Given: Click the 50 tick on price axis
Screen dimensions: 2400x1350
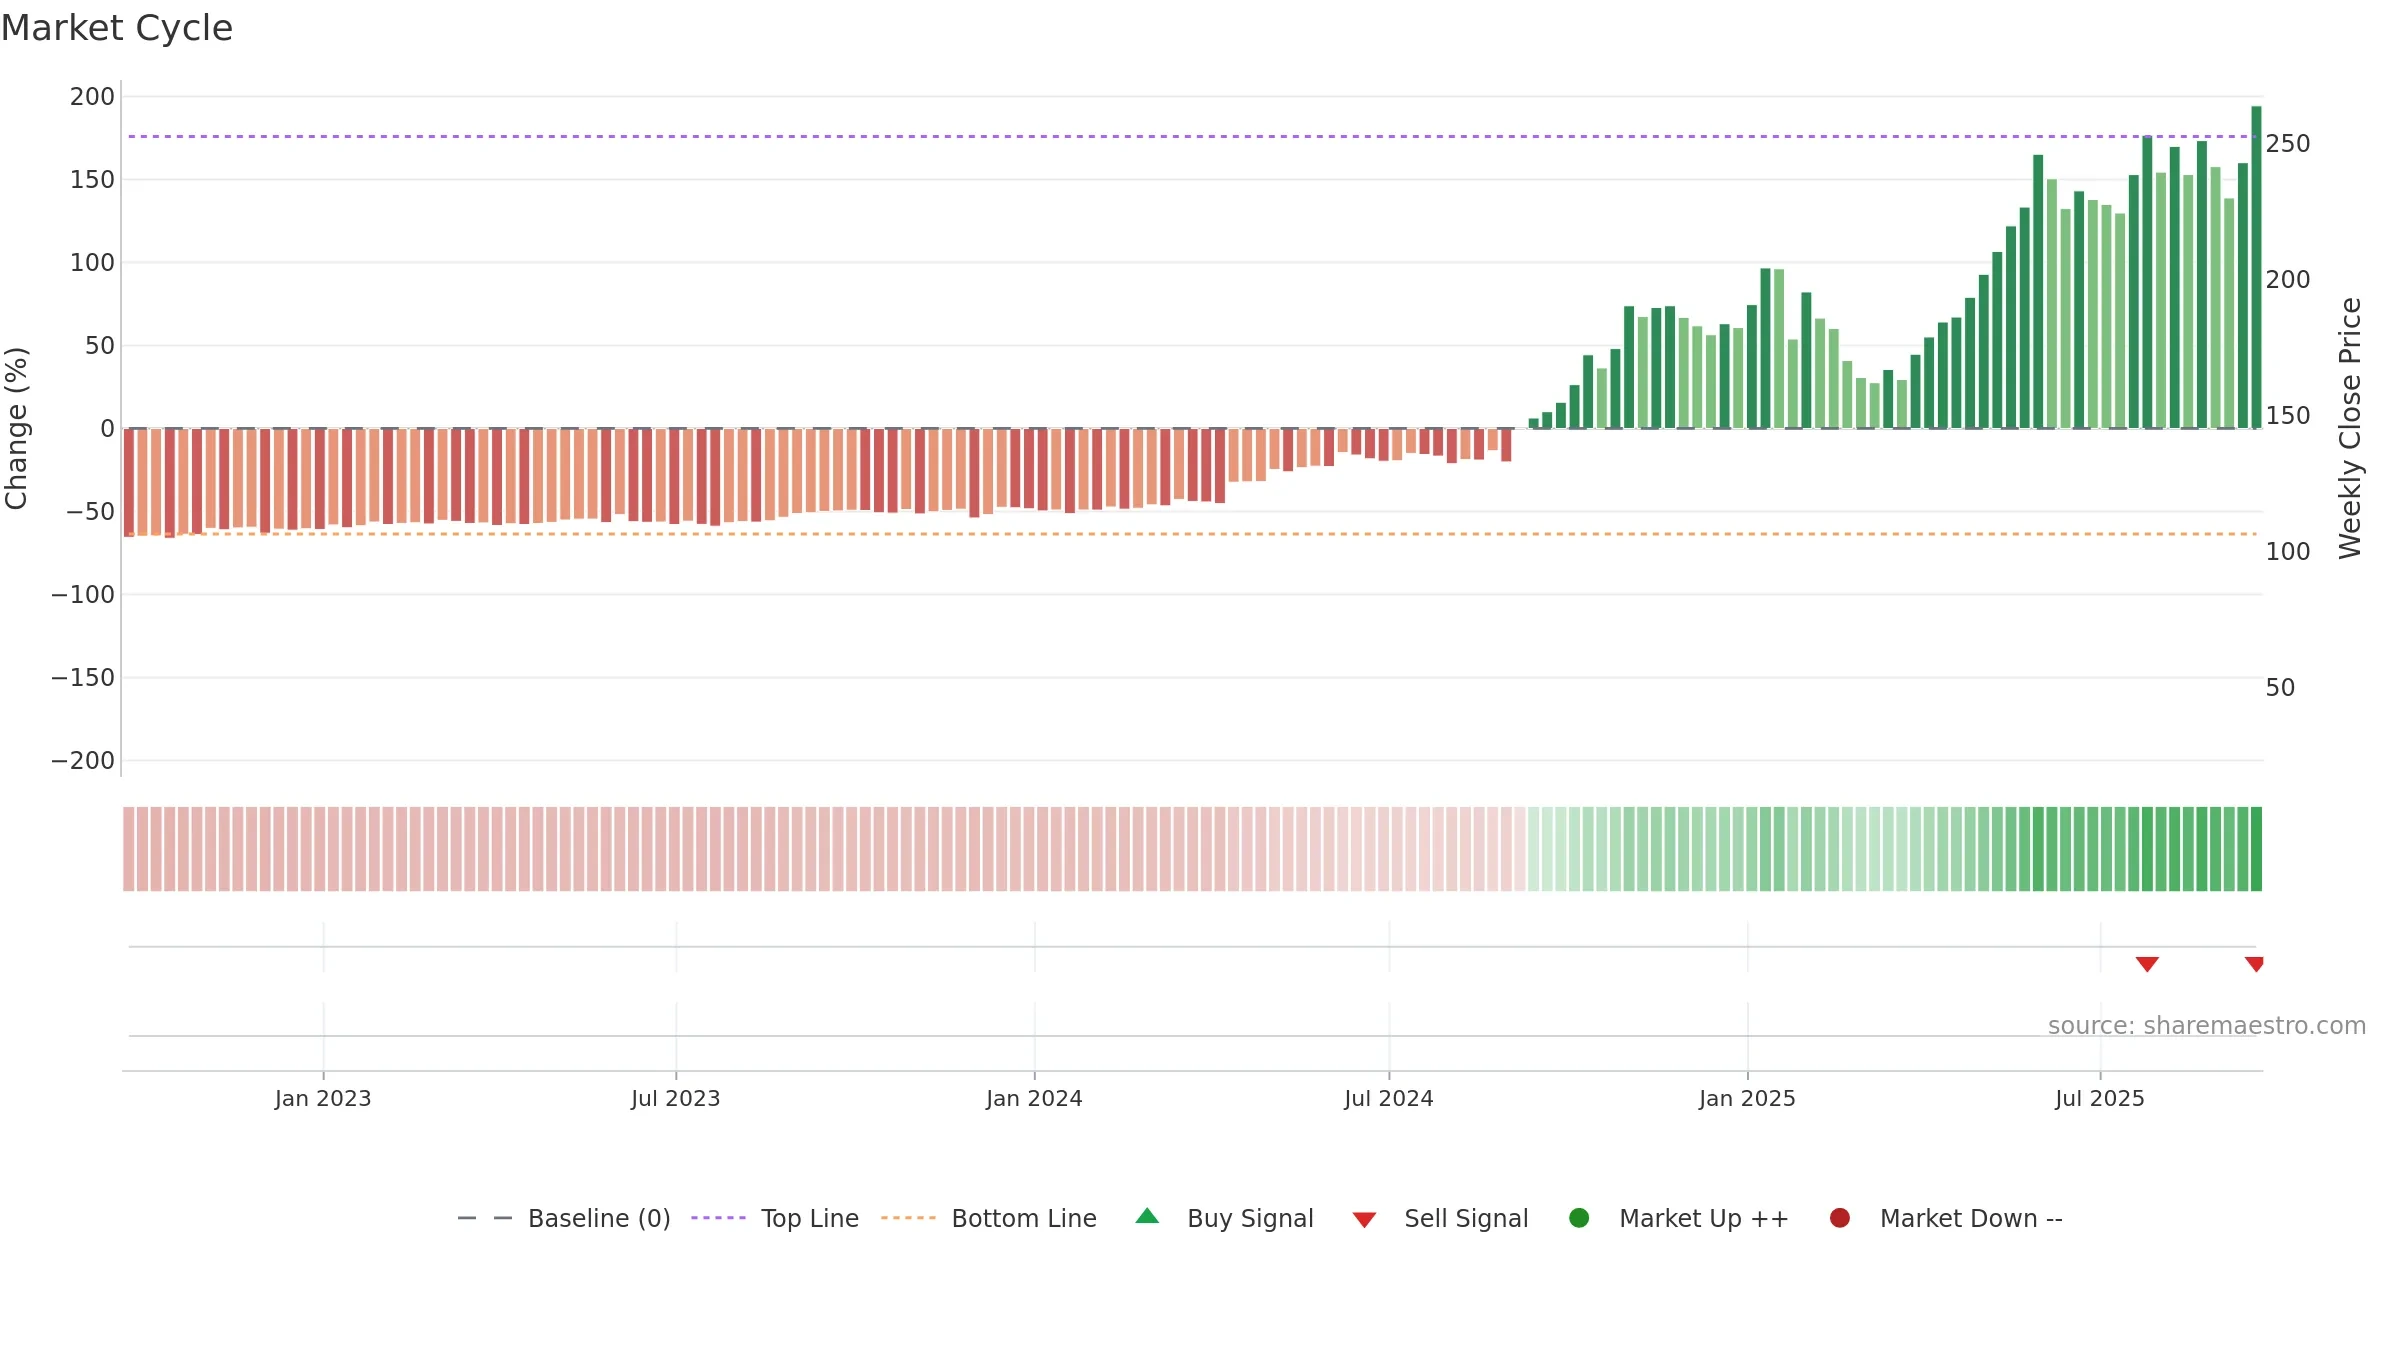Looking at the screenshot, I should 2280,688.
